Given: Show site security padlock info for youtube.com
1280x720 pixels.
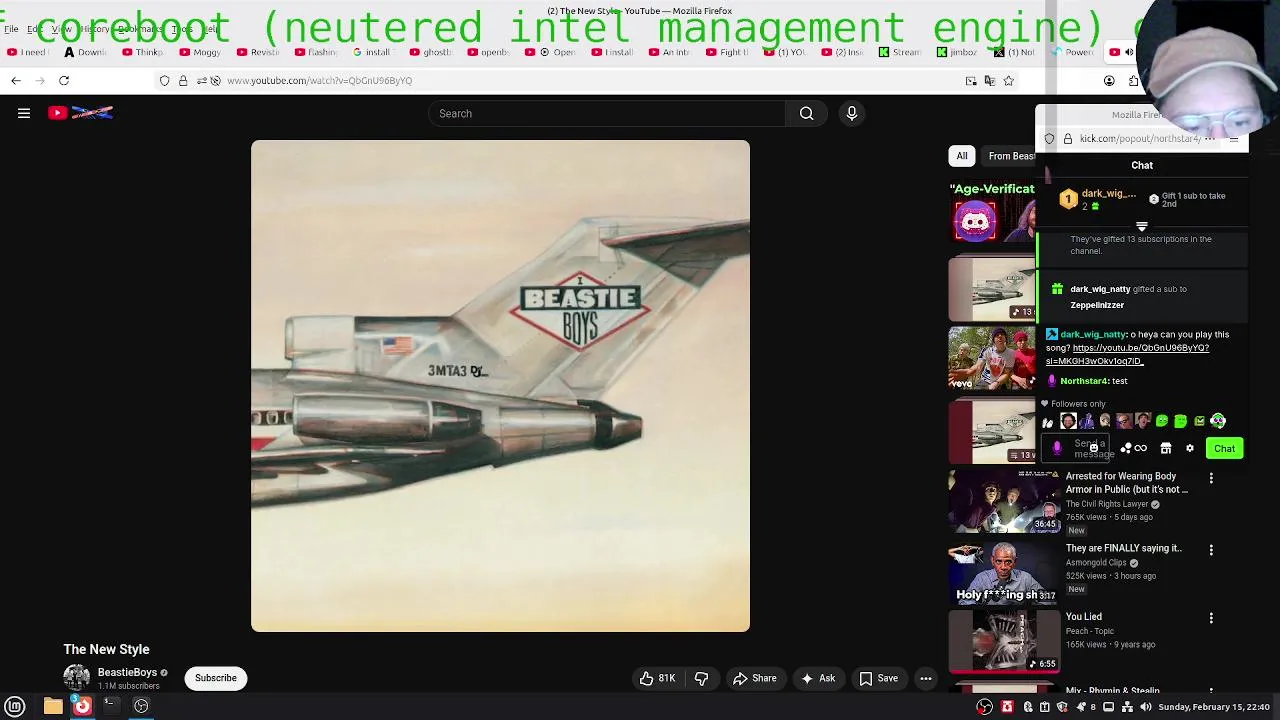Looking at the screenshot, I should pyautogui.click(x=183, y=80).
